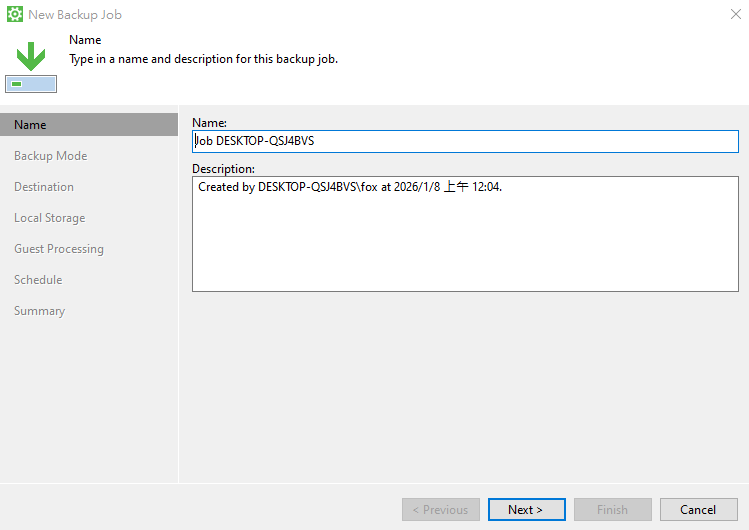The width and height of the screenshot is (749, 530).
Task: Click the 'Type in a name and description' instruction
Action: pos(203,59)
